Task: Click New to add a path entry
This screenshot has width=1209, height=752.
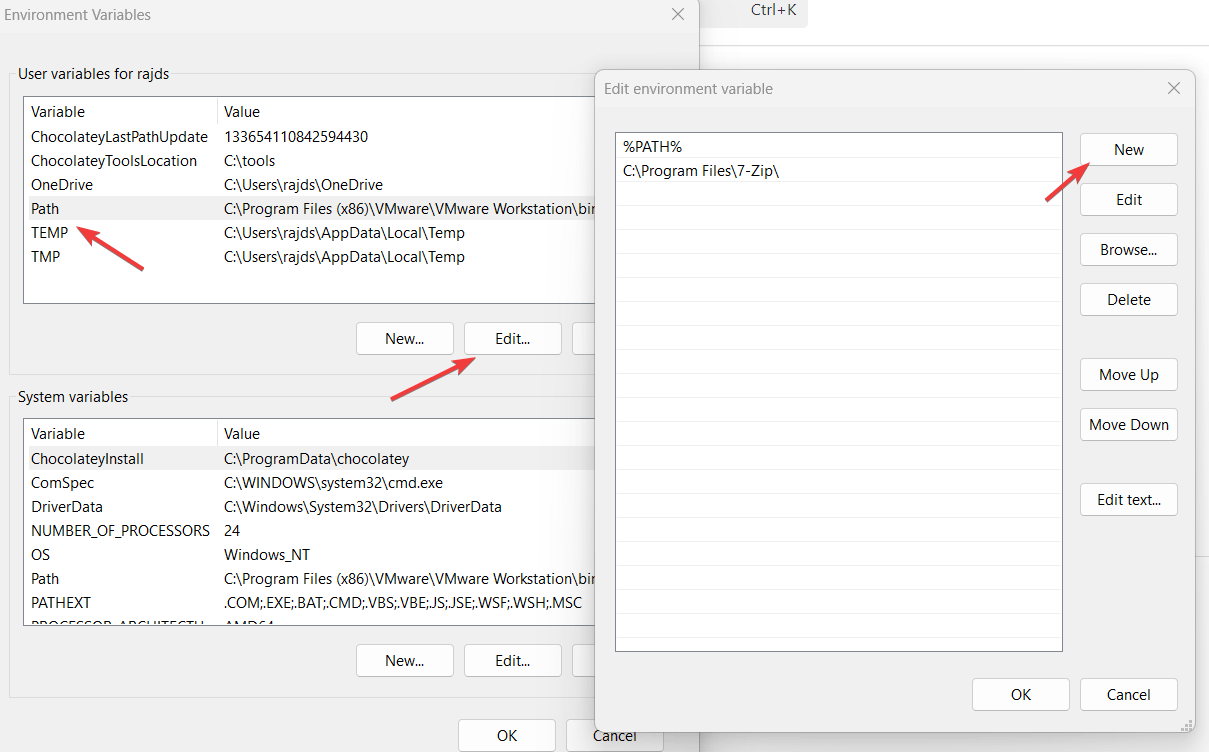Action: (1128, 149)
